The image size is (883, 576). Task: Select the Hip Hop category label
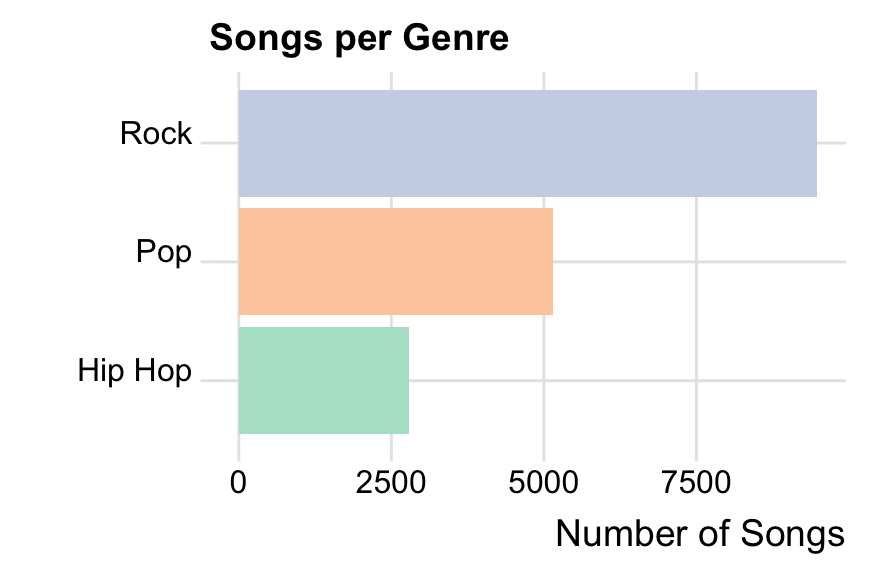tap(134, 371)
